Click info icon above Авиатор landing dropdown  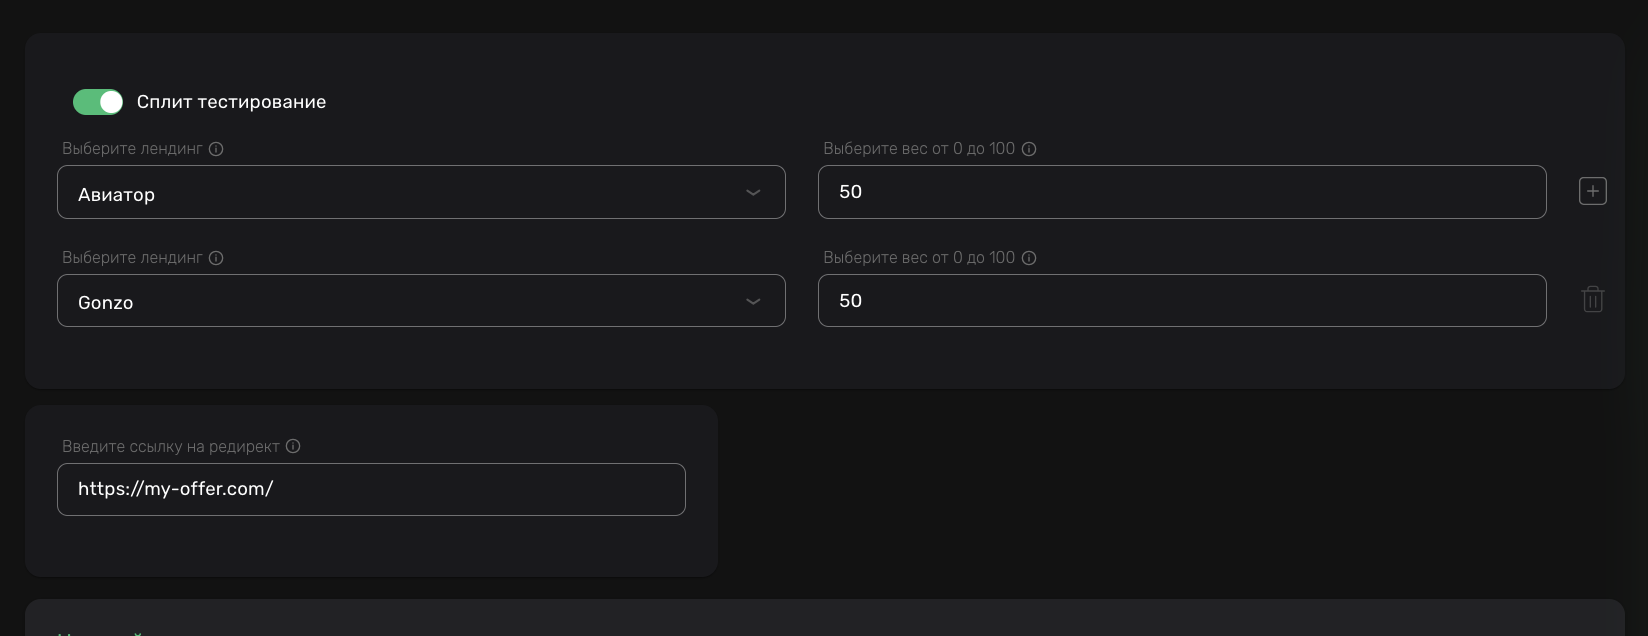[x=216, y=149]
